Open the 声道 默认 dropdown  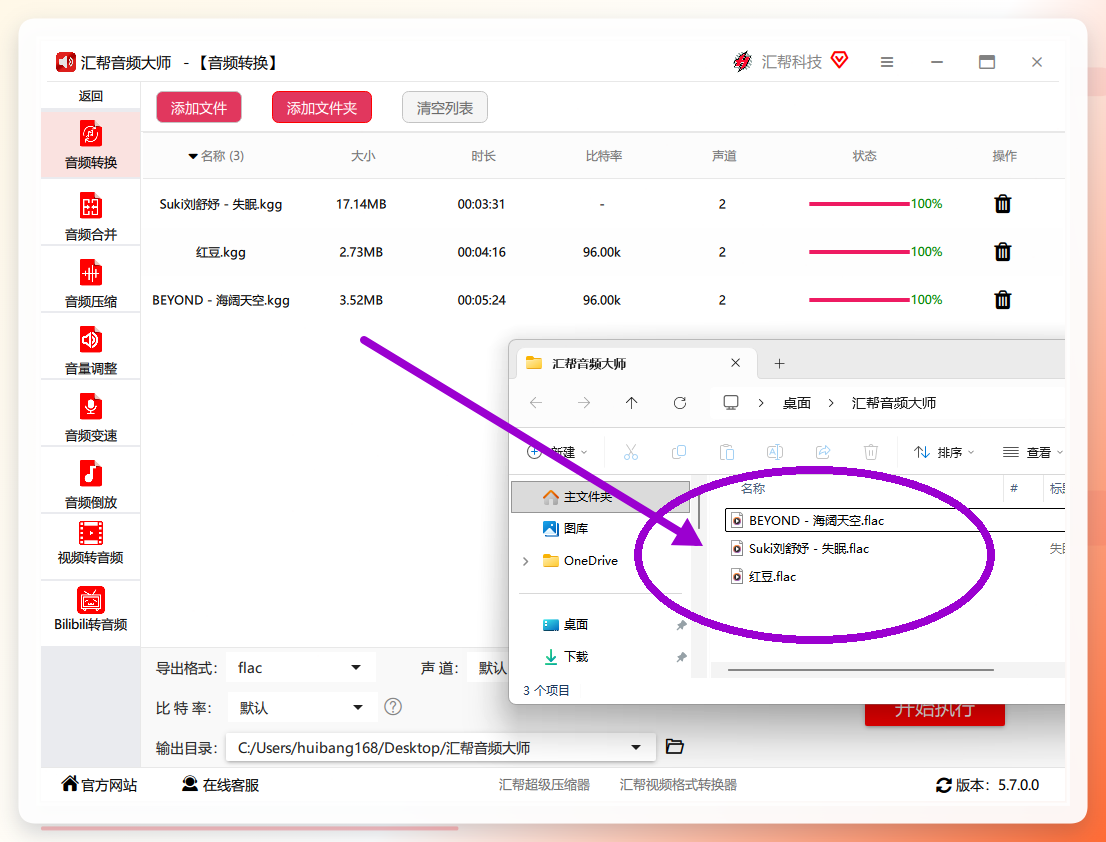point(488,668)
